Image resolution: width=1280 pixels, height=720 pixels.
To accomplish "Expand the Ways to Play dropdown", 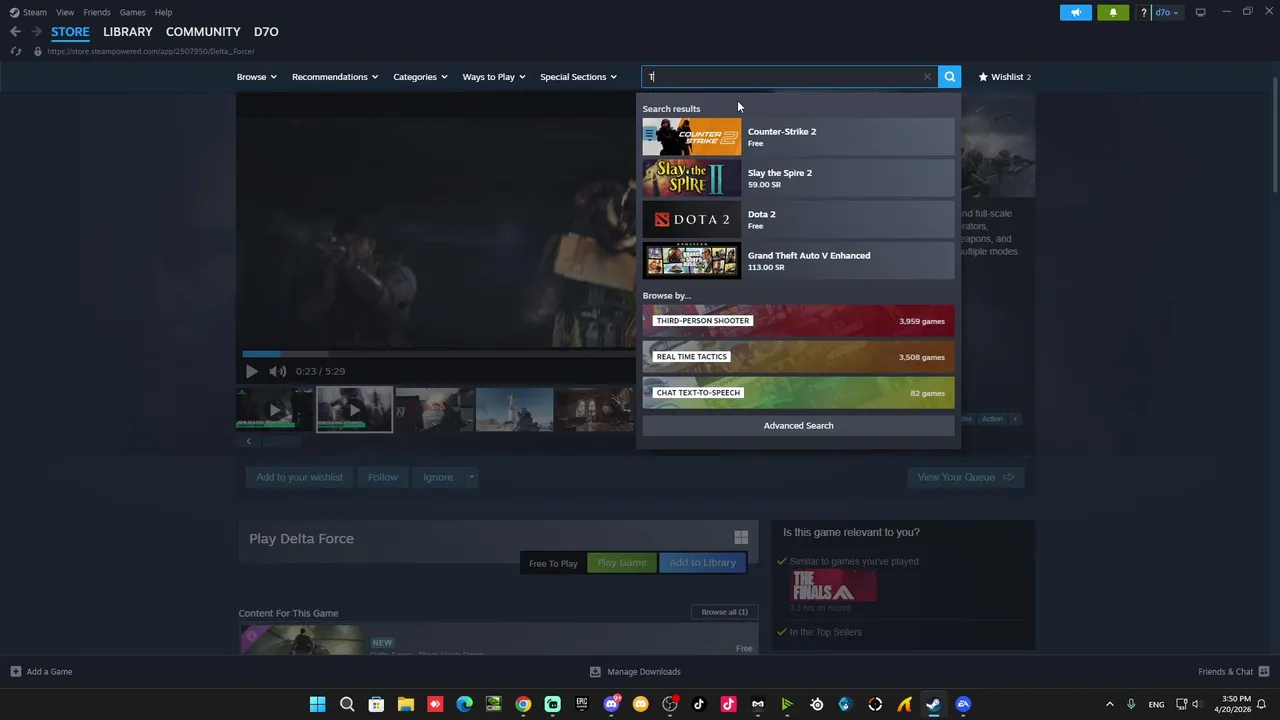I will pos(493,77).
